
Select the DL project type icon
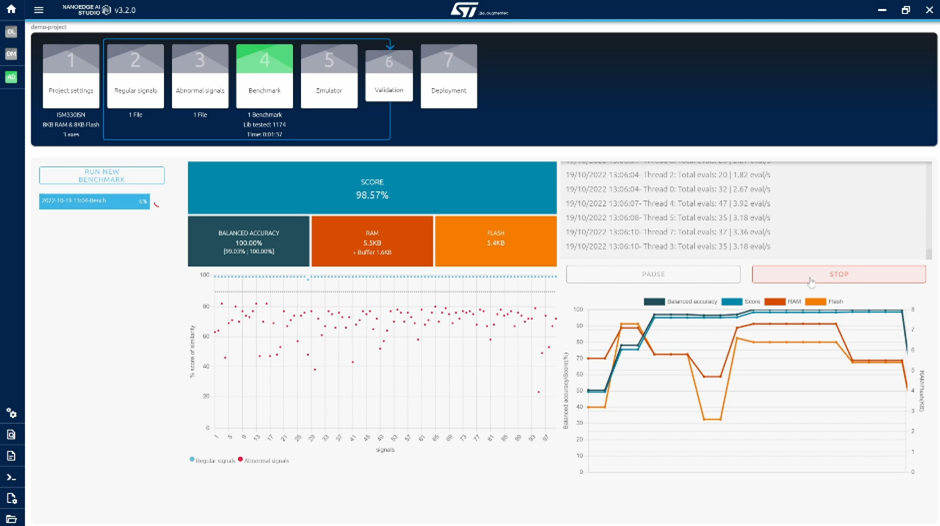(11, 32)
